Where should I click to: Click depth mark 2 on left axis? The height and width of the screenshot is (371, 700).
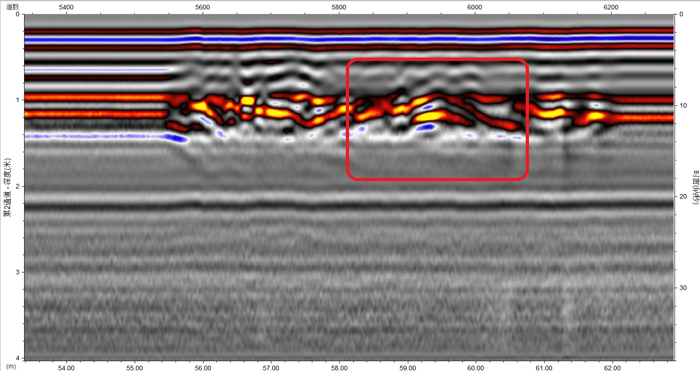[x=17, y=186]
